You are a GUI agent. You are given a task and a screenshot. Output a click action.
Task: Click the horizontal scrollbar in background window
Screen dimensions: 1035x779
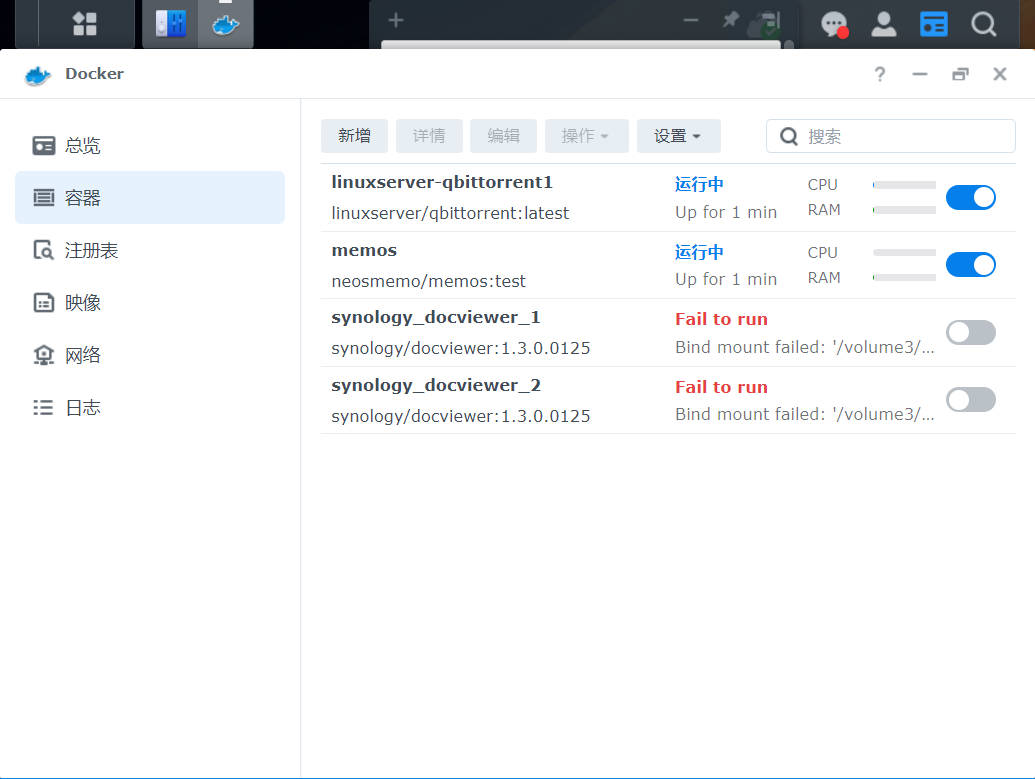tap(581, 44)
